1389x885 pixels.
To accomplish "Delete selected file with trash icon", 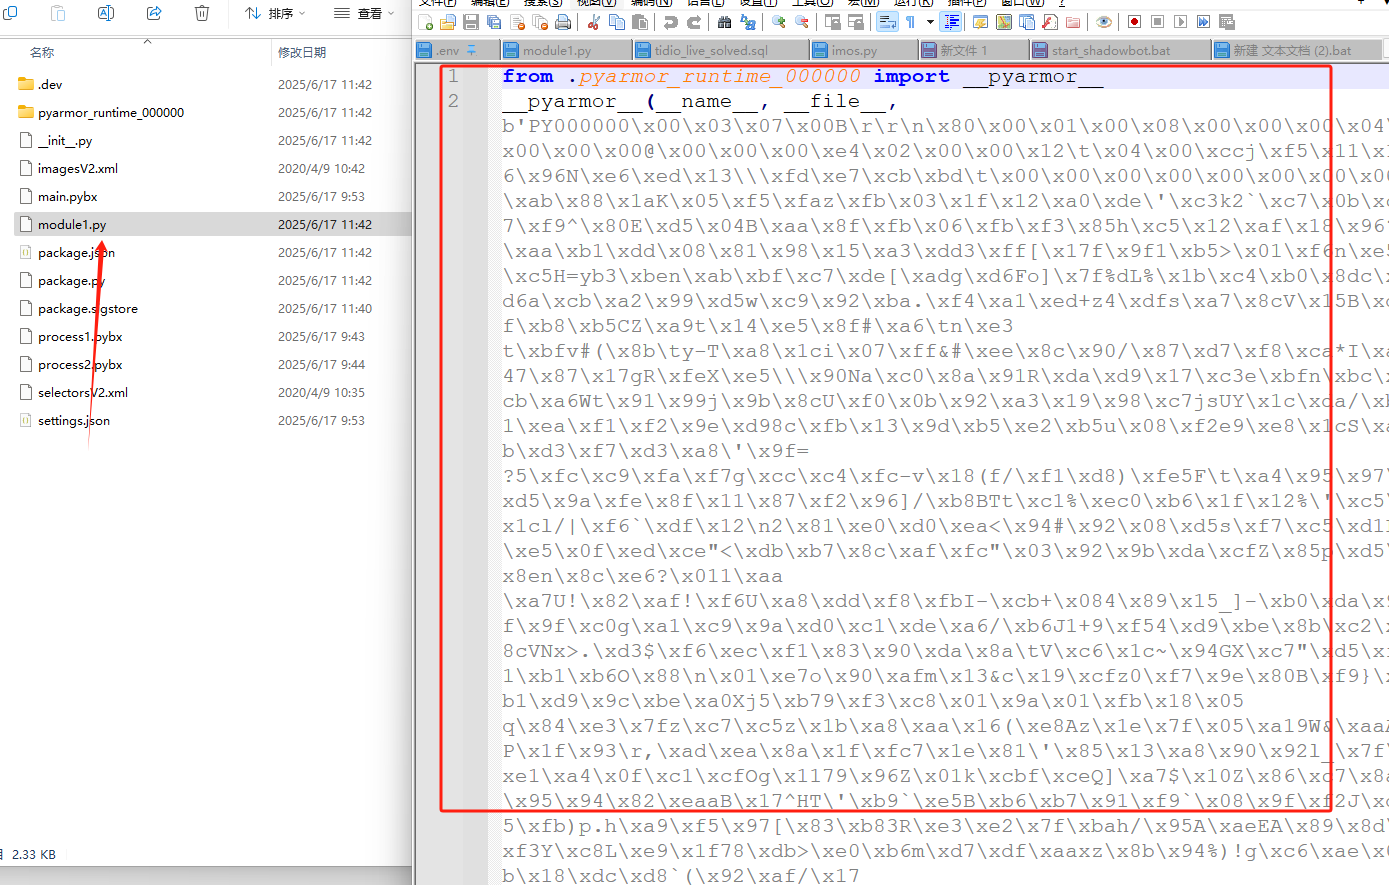I will [x=201, y=13].
